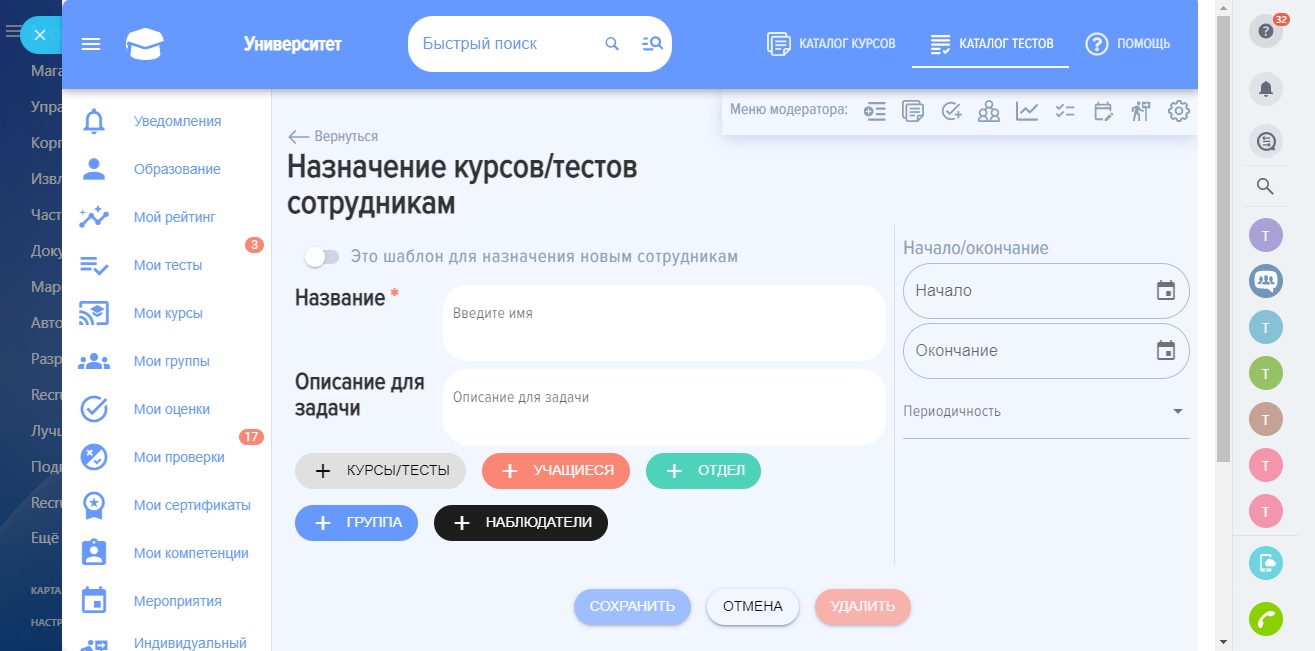The height and width of the screenshot is (651, 1315).
Task: Click the page vertical scrollbar thumb
Action: (x=1223, y=240)
